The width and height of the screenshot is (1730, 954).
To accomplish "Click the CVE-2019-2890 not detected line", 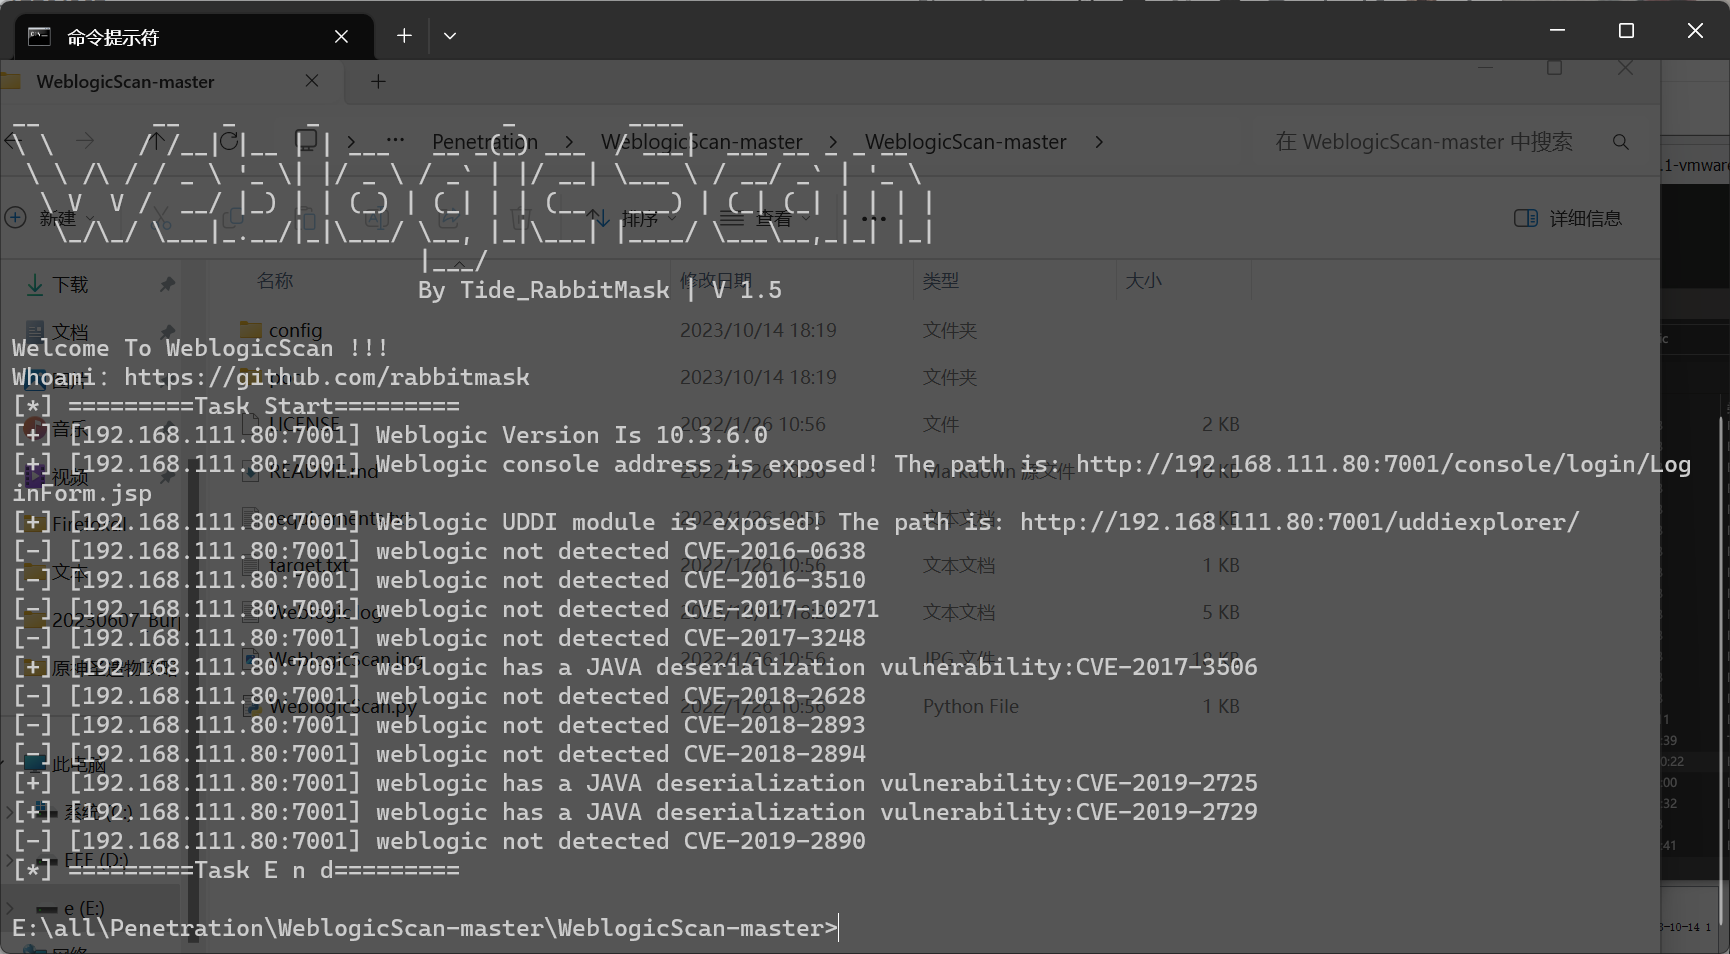I will coord(439,841).
